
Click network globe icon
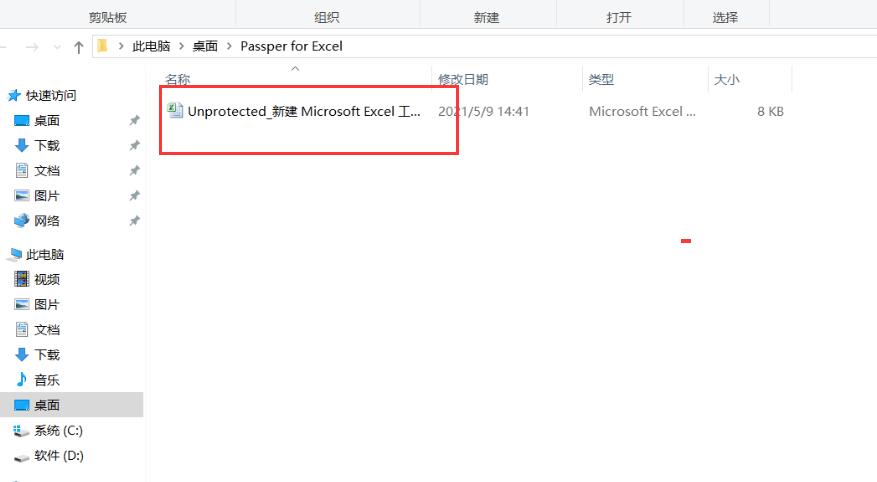(x=21, y=221)
